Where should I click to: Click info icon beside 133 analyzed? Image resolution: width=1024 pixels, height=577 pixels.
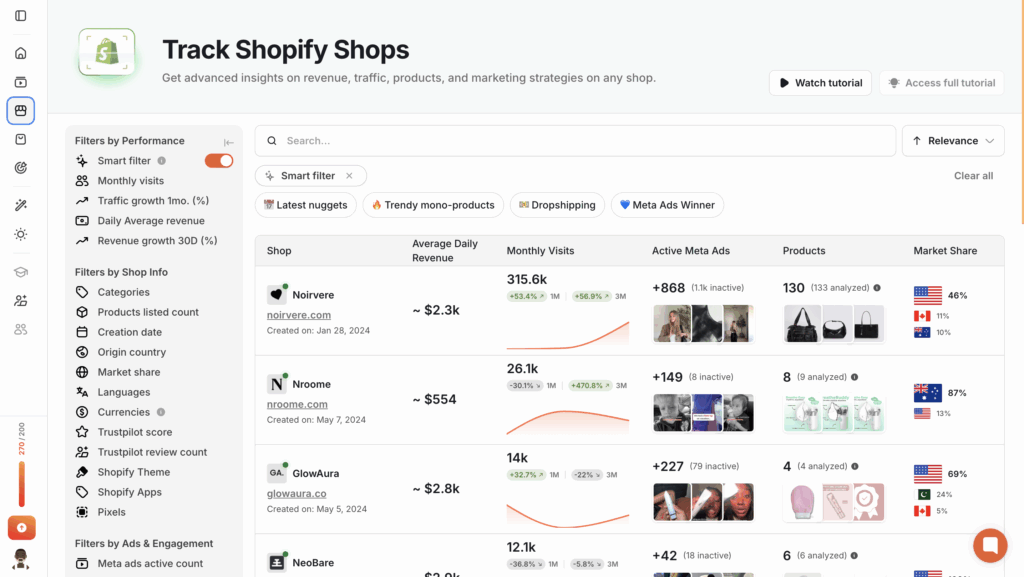[877, 287]
